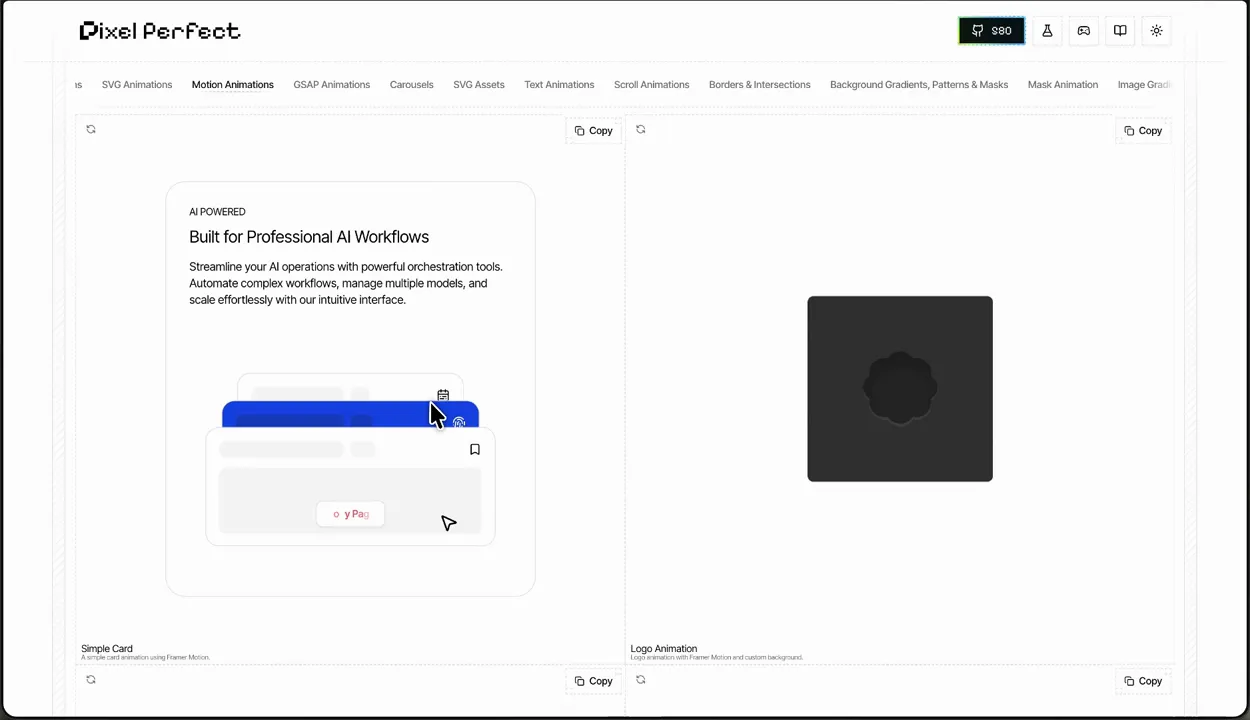Click the 'AI POWERED' label
Image resolution: width=1250 pixels, height=720 pixels.
coord(217,212)
